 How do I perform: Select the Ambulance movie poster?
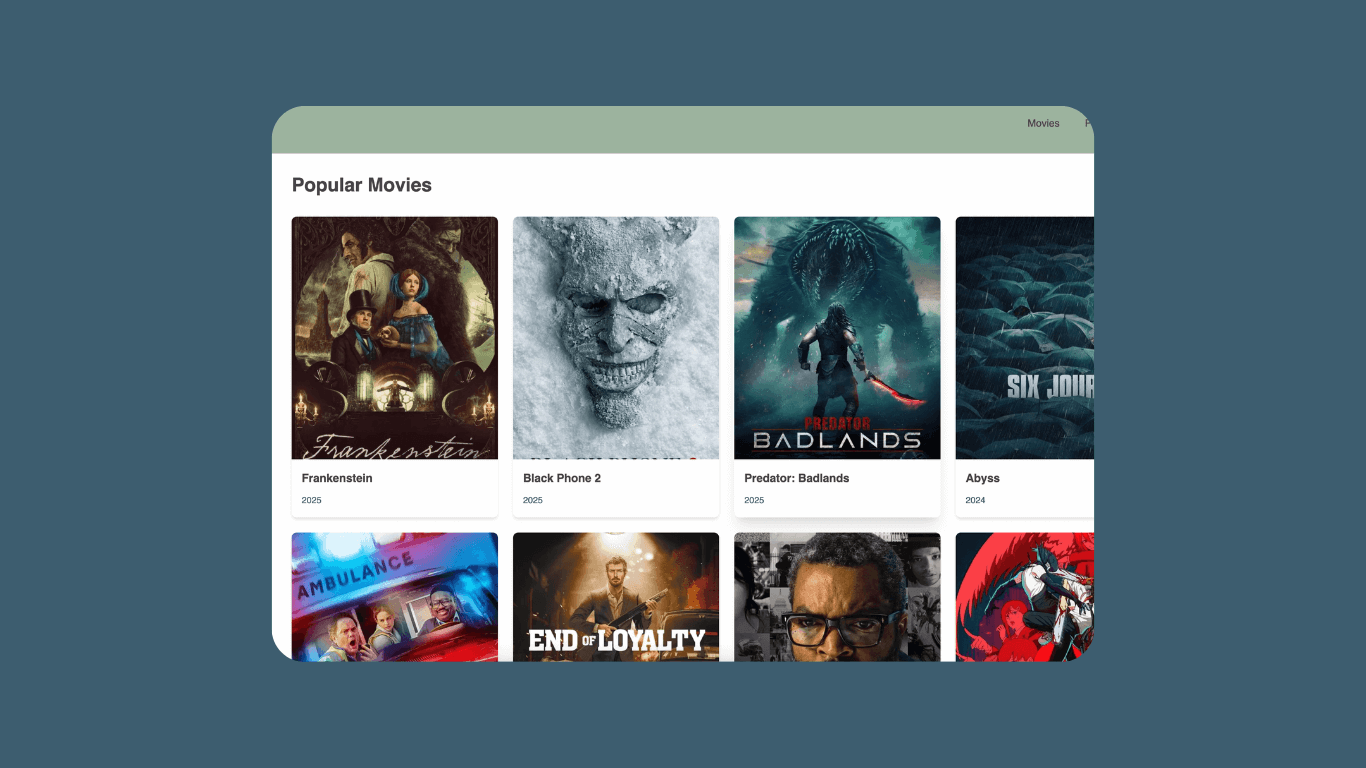[394, 596]
